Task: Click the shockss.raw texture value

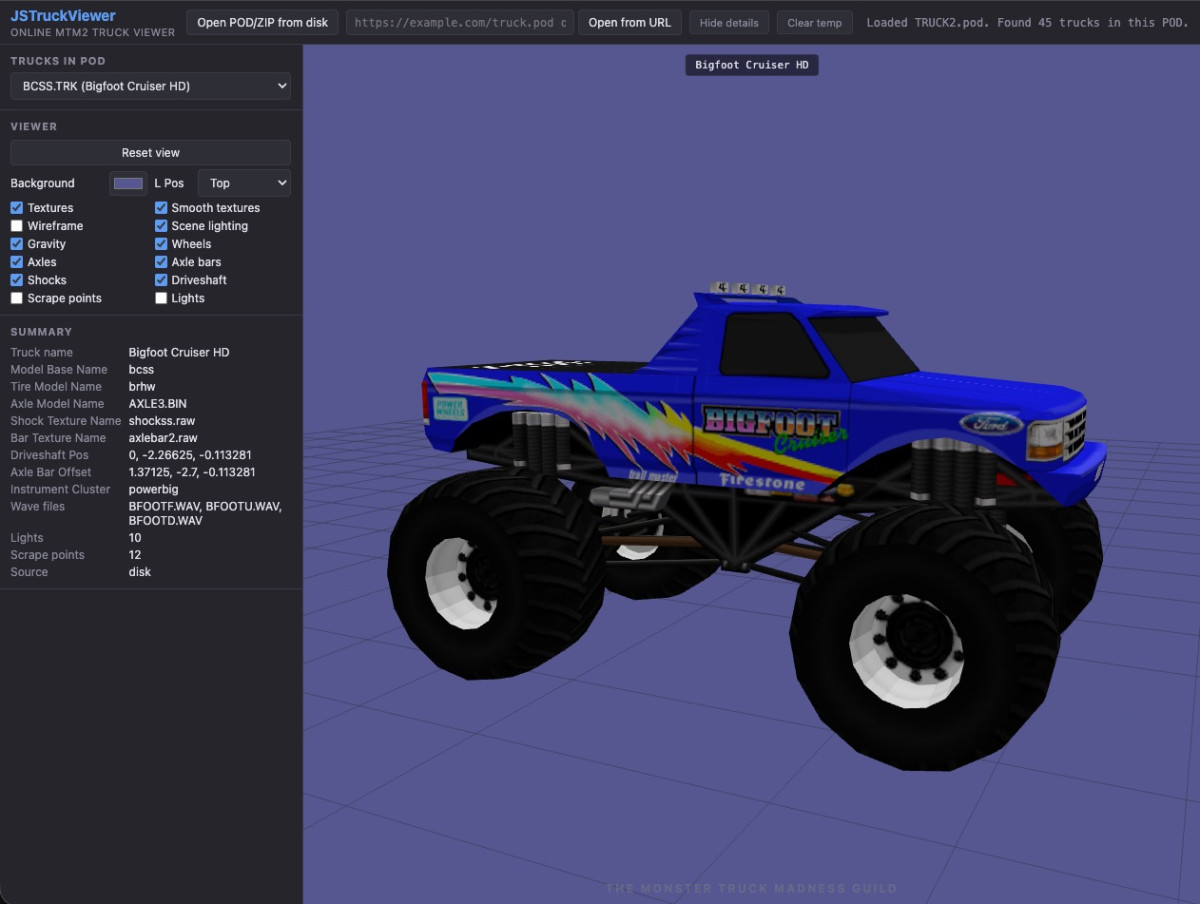Action: [x=162, y=421]
